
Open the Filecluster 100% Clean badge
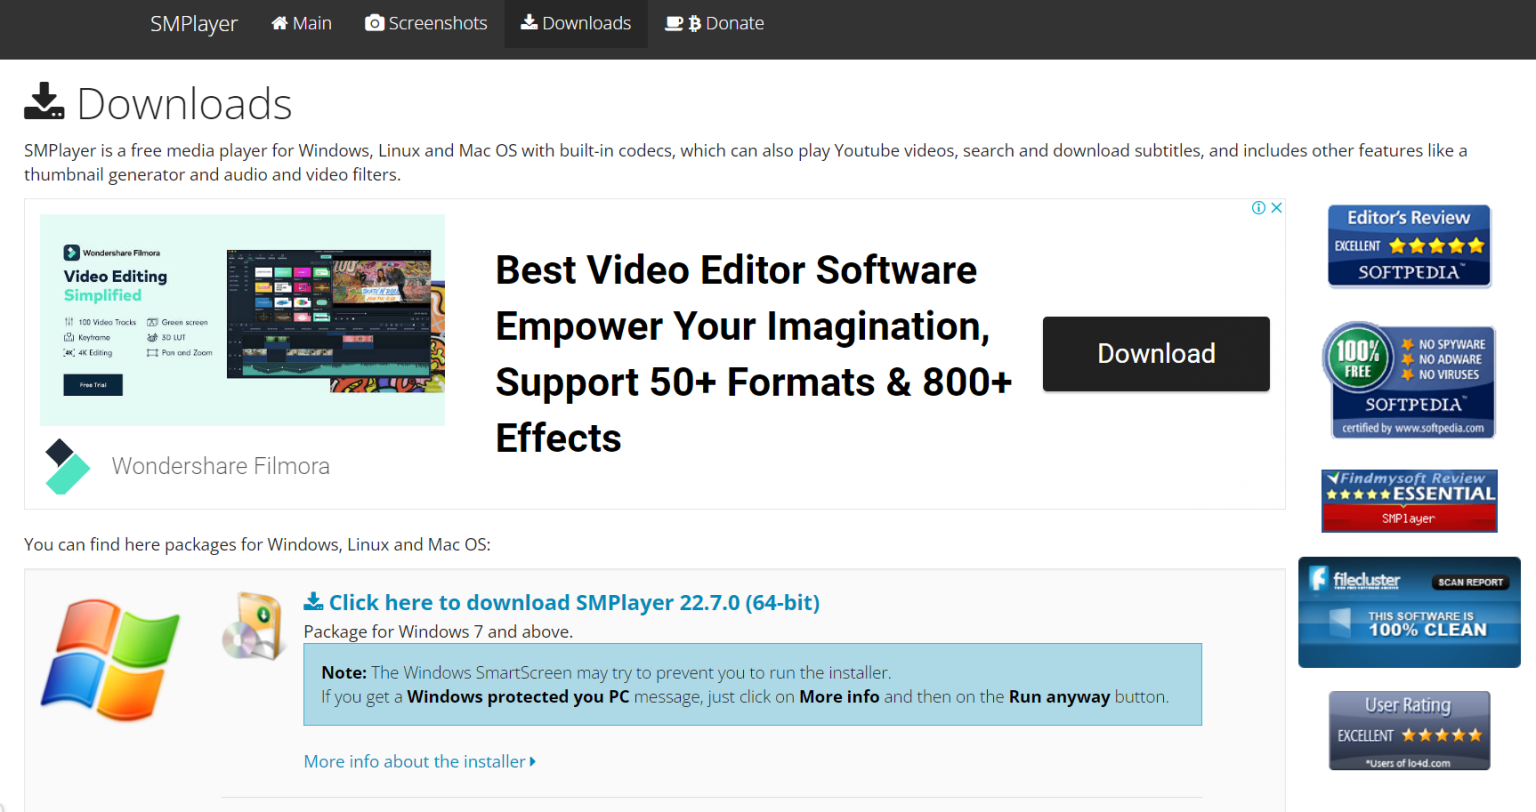point(1409,612)
